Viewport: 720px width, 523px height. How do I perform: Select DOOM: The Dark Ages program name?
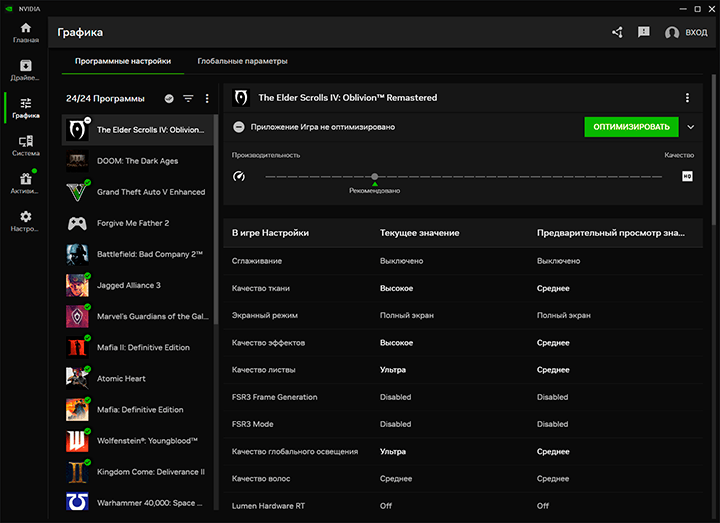(x=137, y=161)
